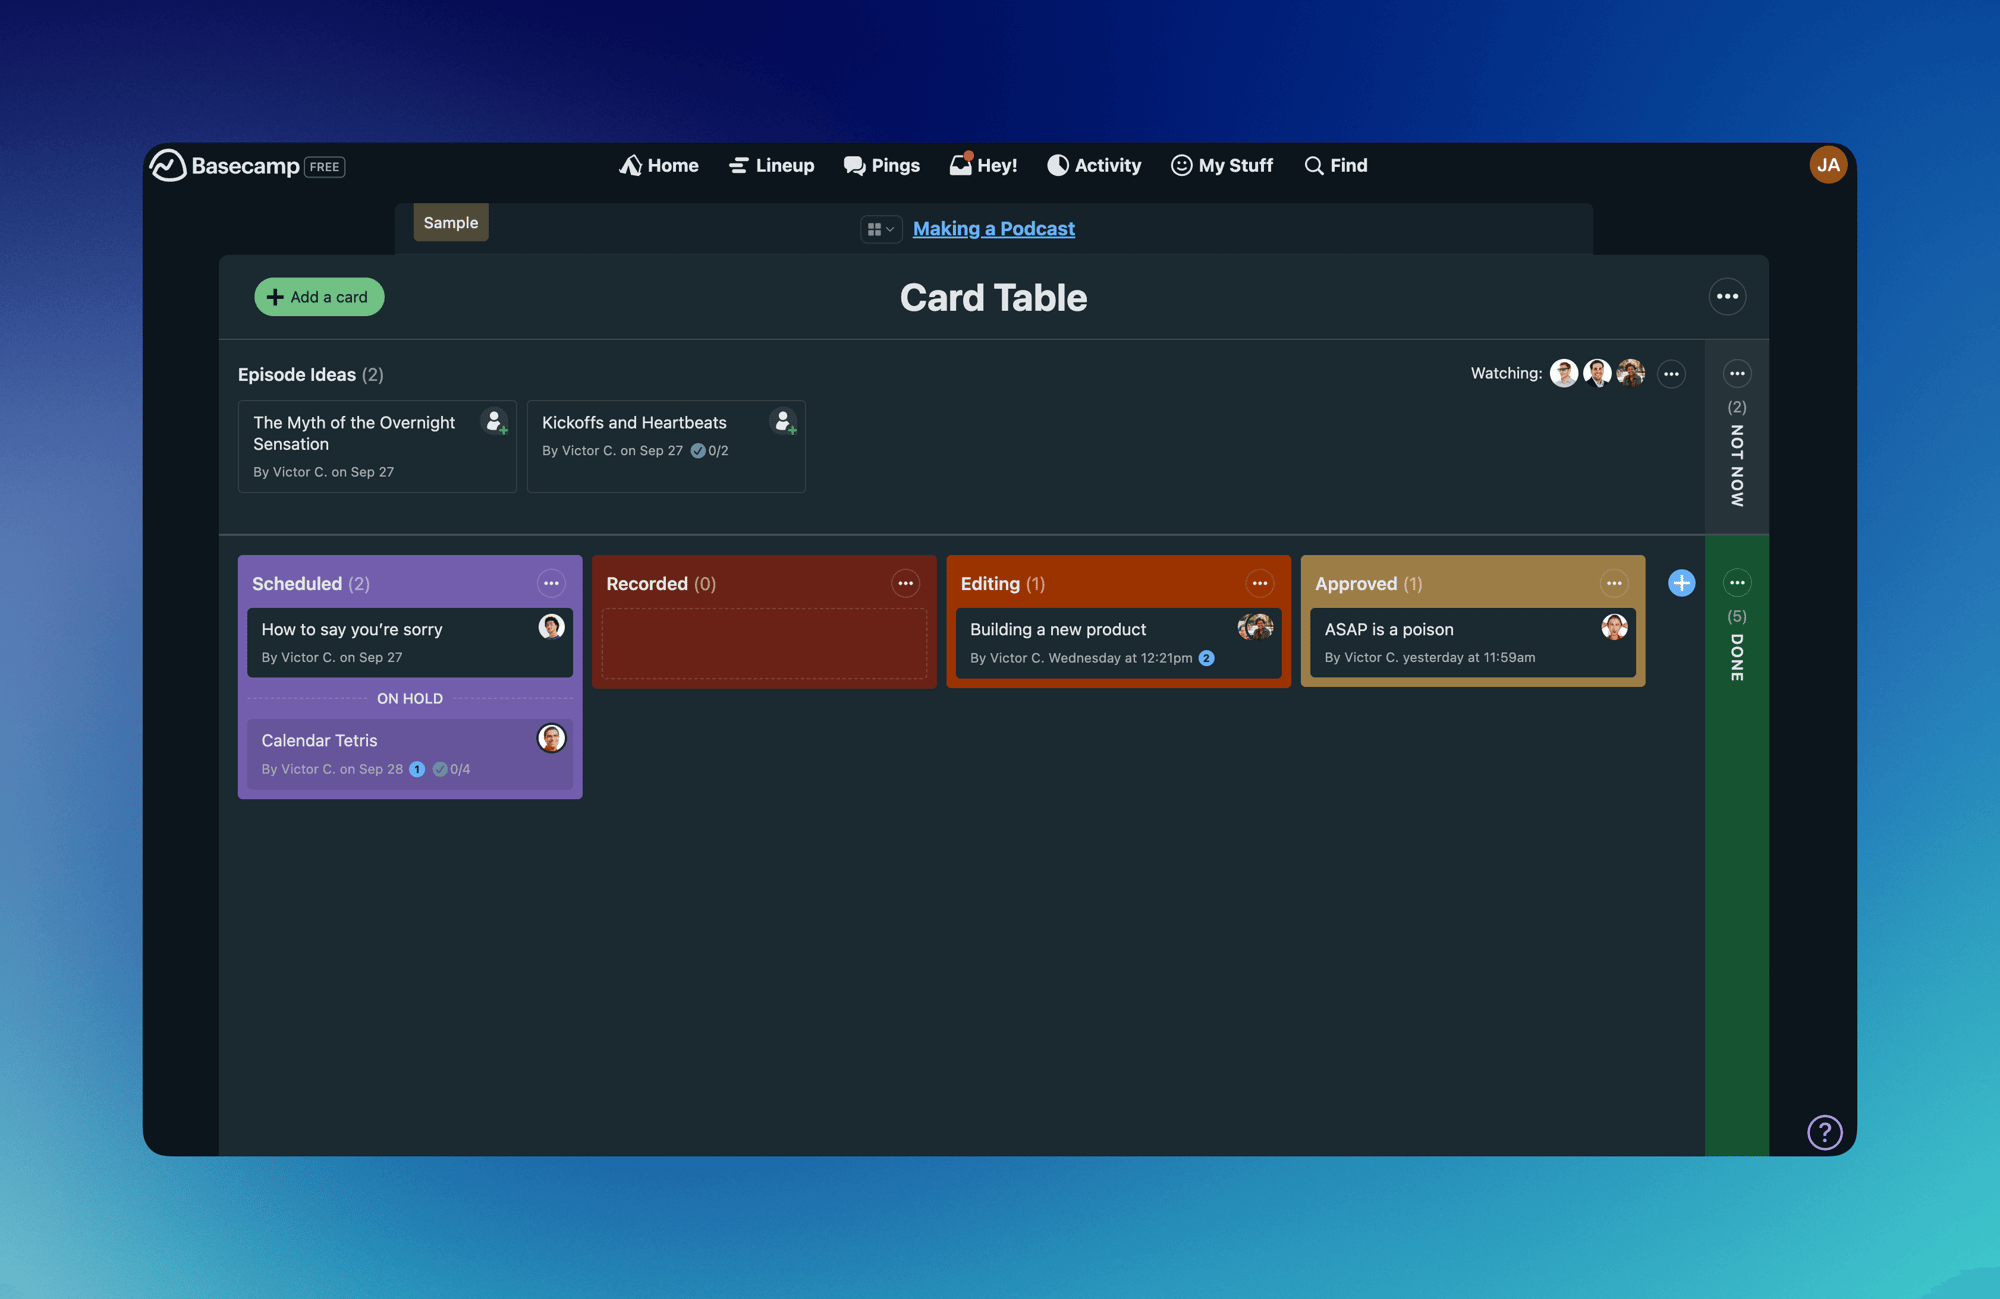Screen dimensions: 2000x1299
Task: Click assignee avatar on Calendar Tetris card
Action: pos(551,738)
